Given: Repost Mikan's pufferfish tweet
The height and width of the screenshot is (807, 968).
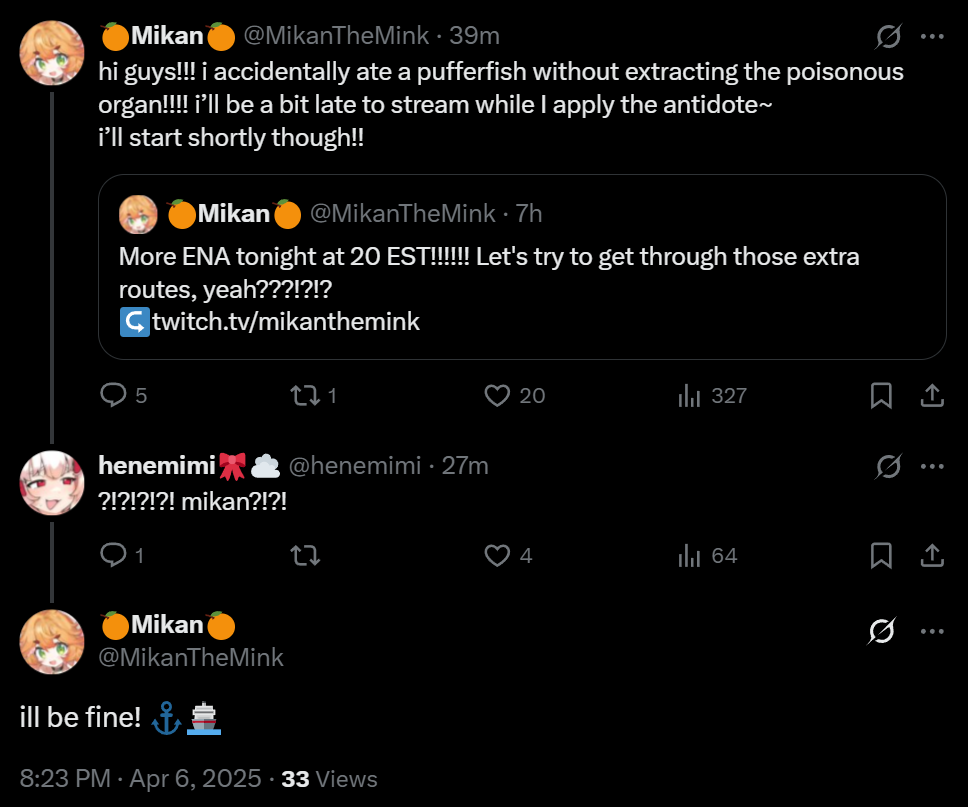Looking at the screenshot, I should (301, 396).
